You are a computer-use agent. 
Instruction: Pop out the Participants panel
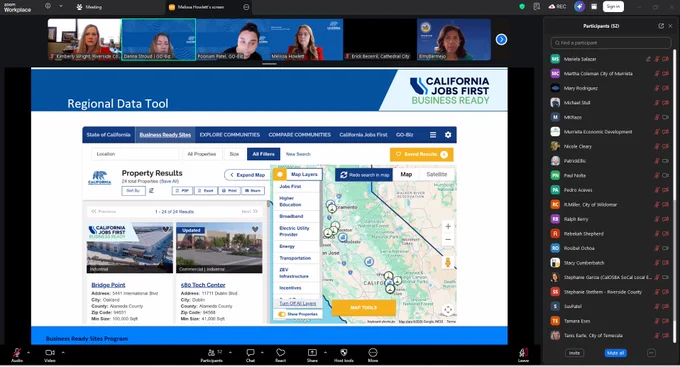661,26
